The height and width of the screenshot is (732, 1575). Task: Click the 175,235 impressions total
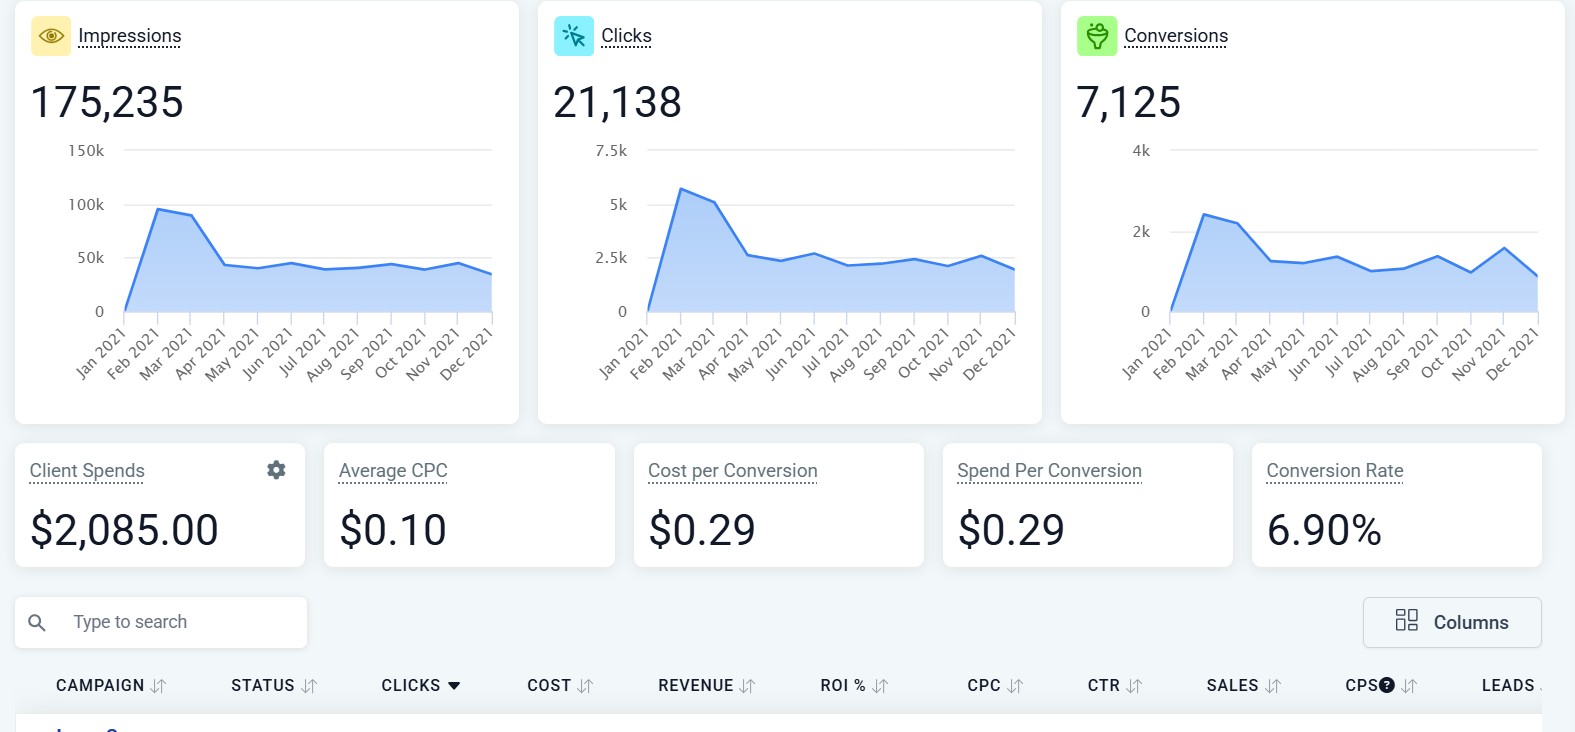pos(107,102)
